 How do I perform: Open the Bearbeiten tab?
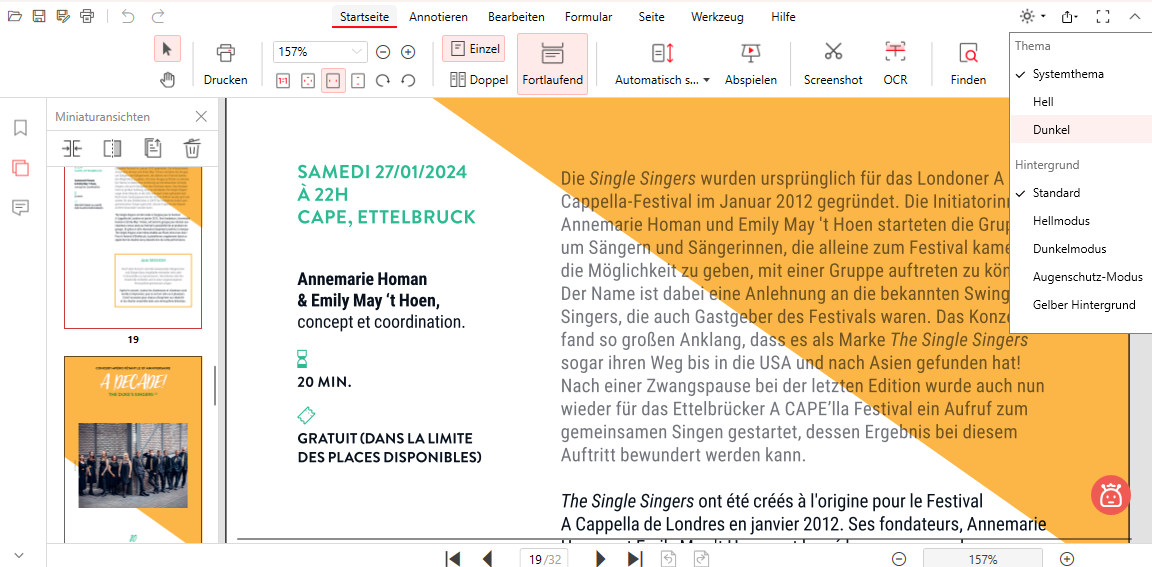pos(518,16)
